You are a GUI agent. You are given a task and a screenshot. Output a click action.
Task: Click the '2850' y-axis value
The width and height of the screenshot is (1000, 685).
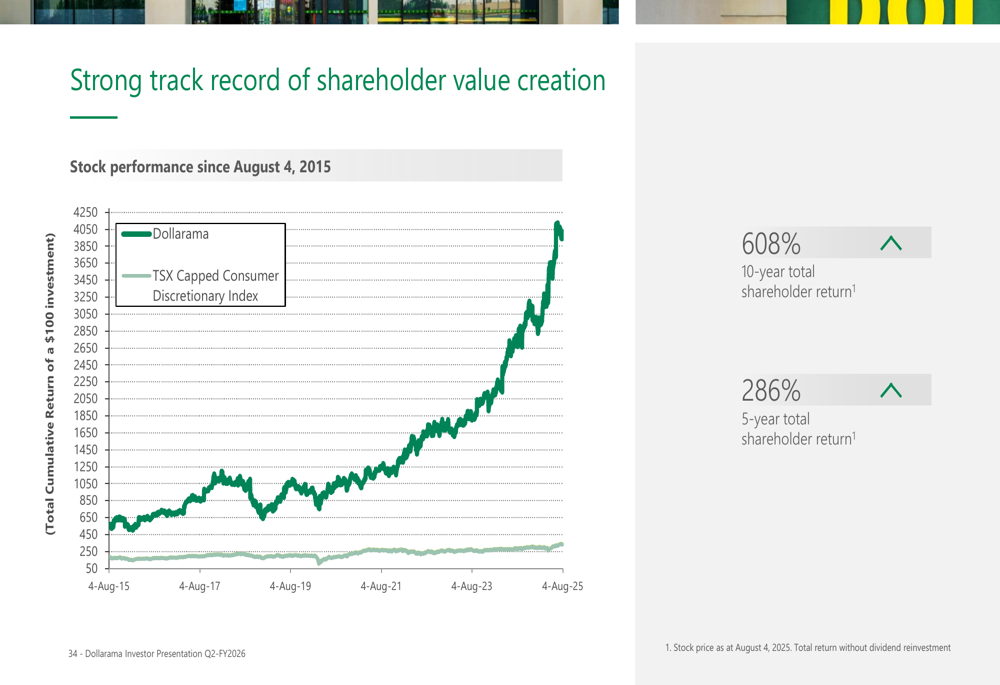pos(85,331)
